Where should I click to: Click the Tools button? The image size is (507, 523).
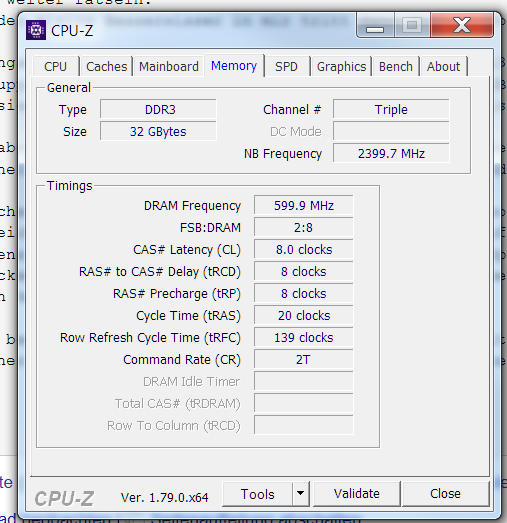coord(258,494)
